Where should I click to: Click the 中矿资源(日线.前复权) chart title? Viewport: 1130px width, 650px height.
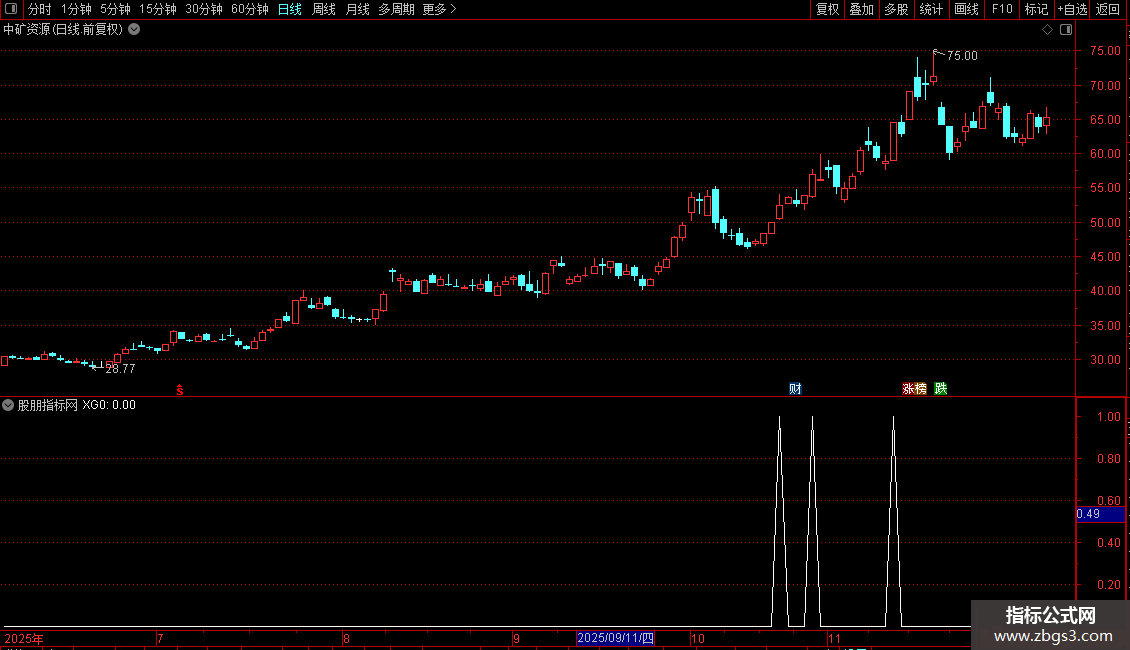(x=63, y=30)
